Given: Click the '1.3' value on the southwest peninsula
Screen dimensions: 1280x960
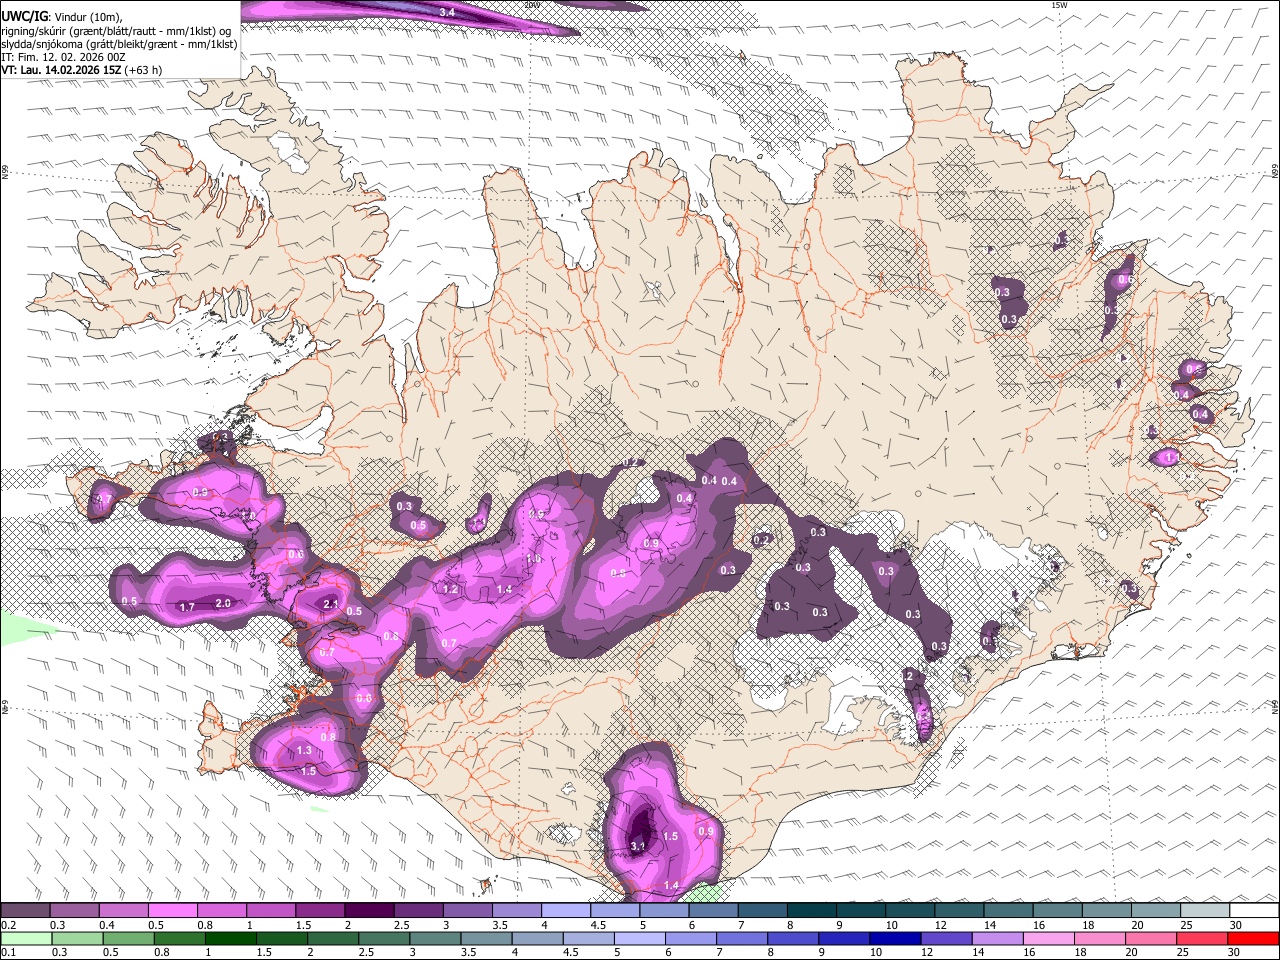Looking at the screenshot, I should (x=305, y=750).
